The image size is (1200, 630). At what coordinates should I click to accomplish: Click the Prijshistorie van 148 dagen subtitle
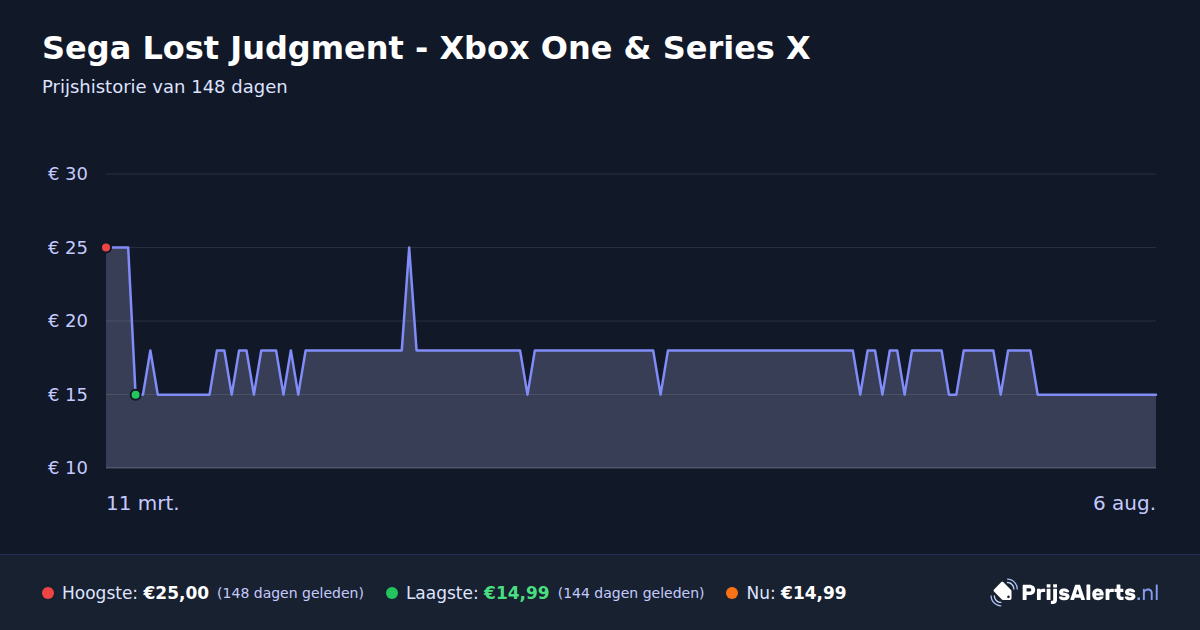coord(165,87)
